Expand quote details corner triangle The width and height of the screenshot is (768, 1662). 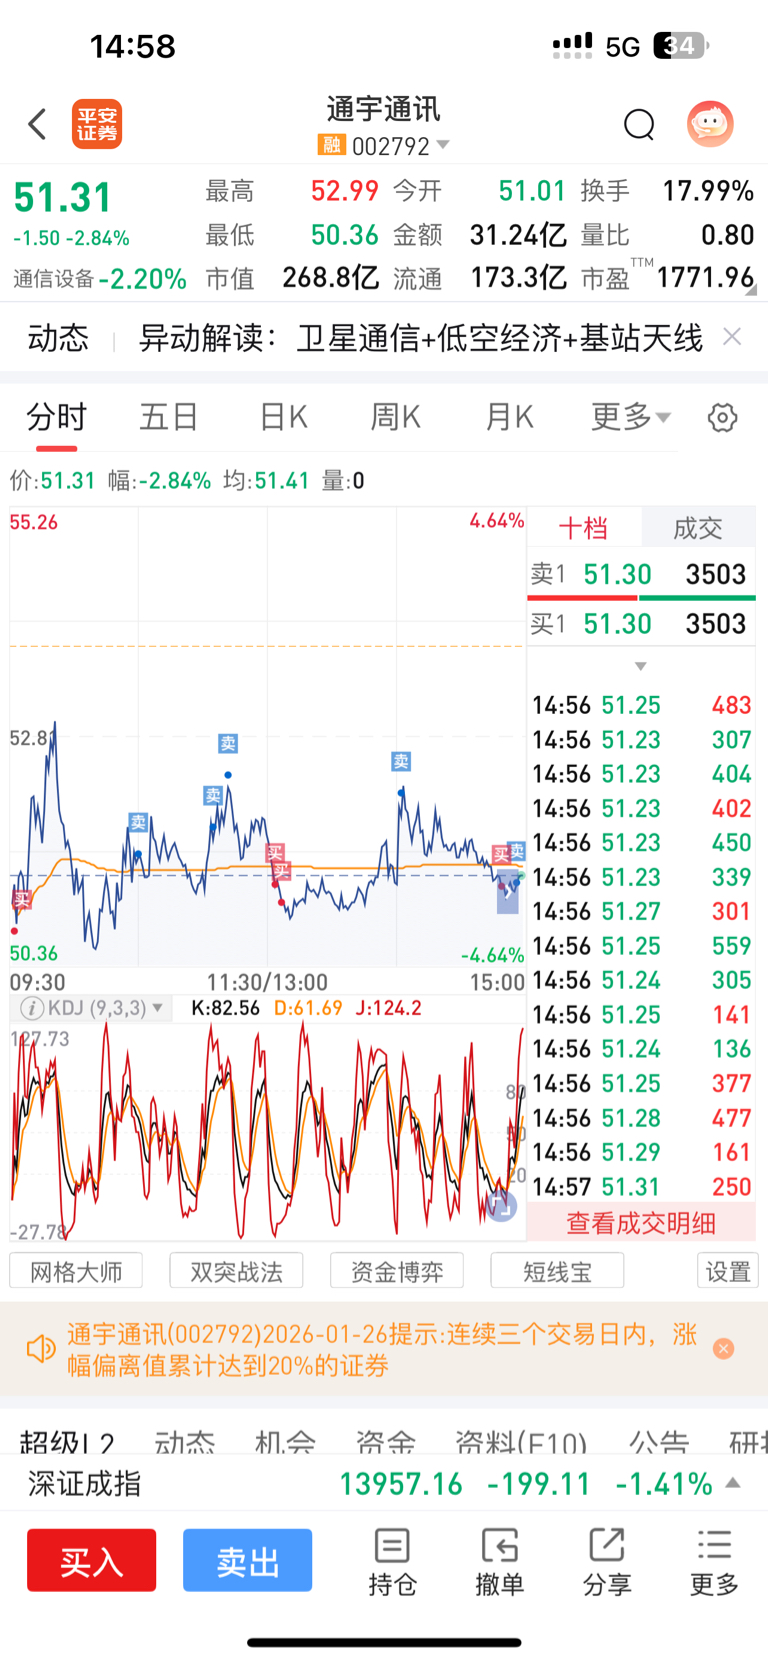[750, 290]
